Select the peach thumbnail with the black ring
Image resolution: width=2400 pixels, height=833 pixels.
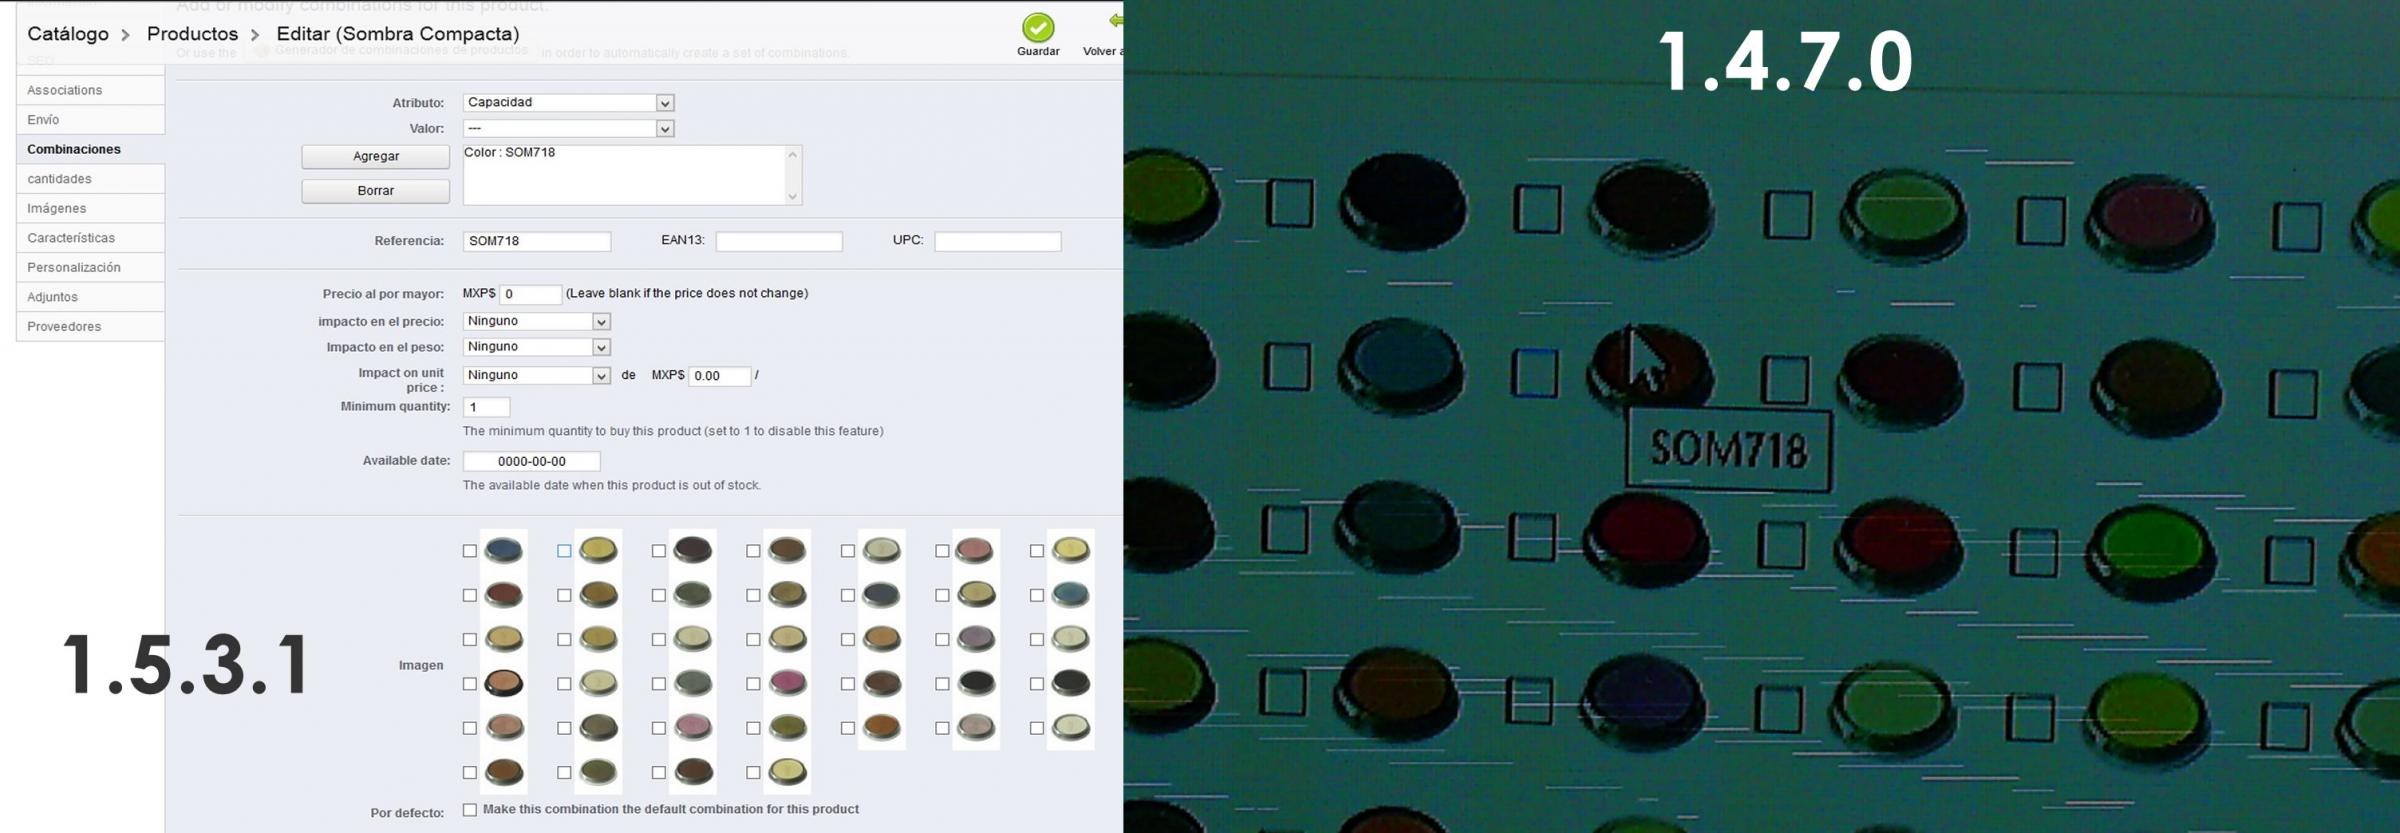(x=503, y=683)
